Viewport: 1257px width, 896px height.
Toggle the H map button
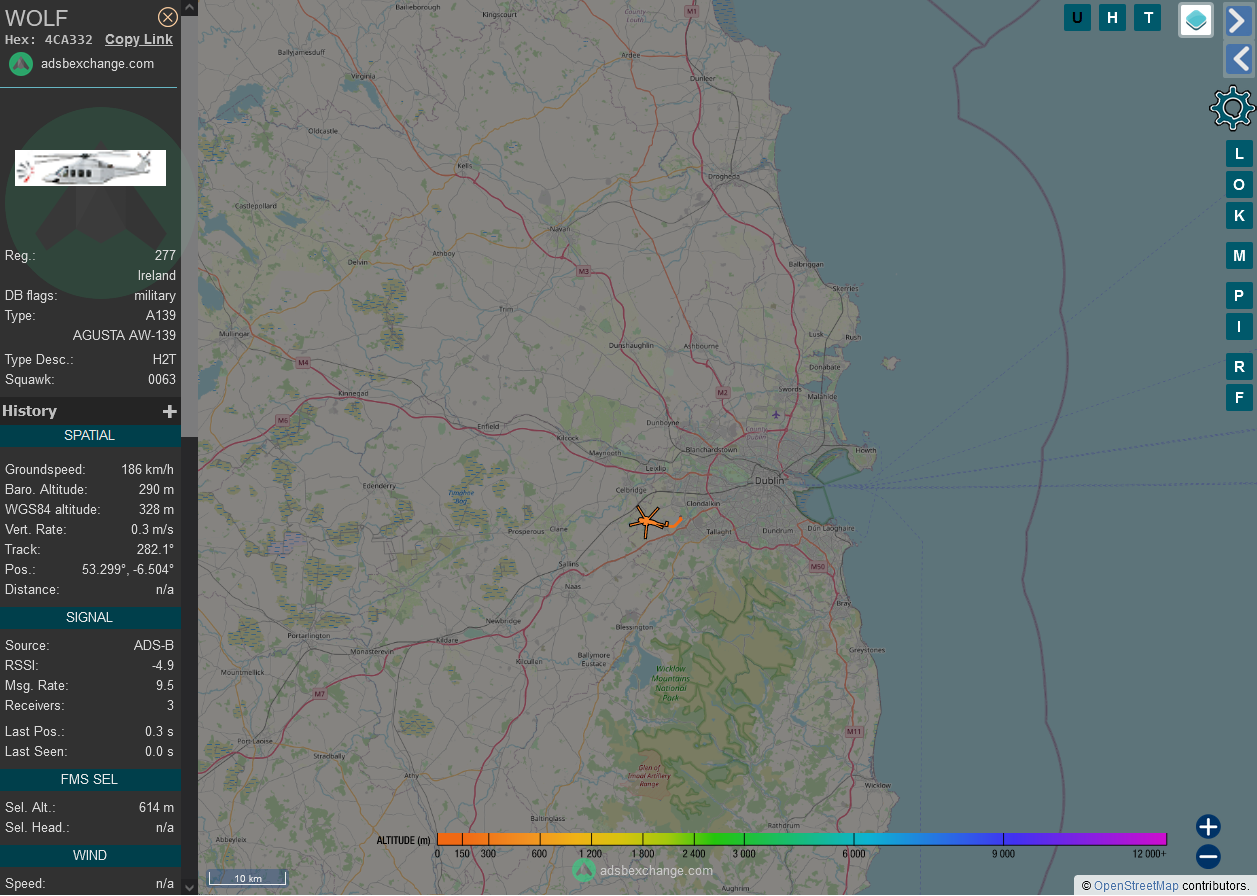pos(1113,17)
